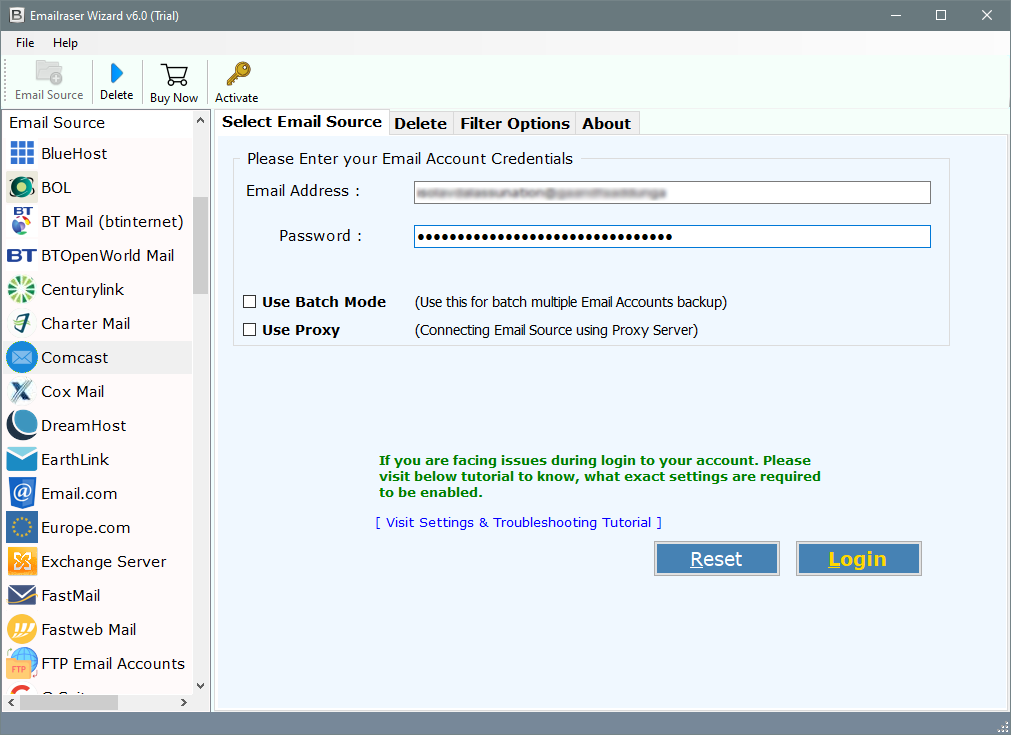Select the Charter Mail icon
The image size is (1011, 735).
coord(22,324)
